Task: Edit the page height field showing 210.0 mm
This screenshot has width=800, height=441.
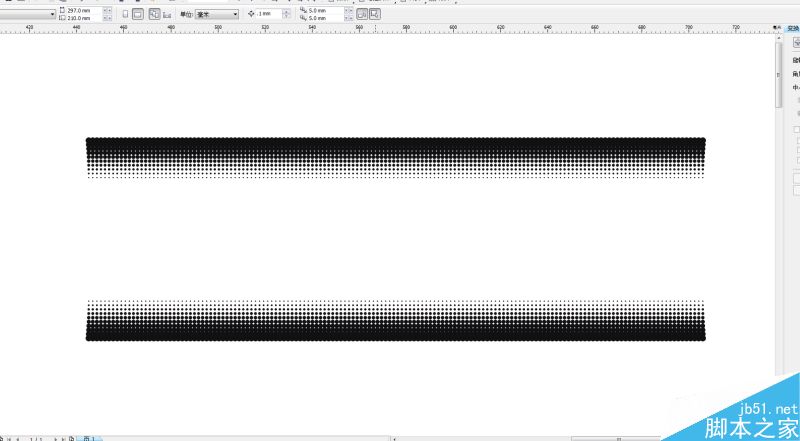Action: pyautogui.click(x=84, y=18)
